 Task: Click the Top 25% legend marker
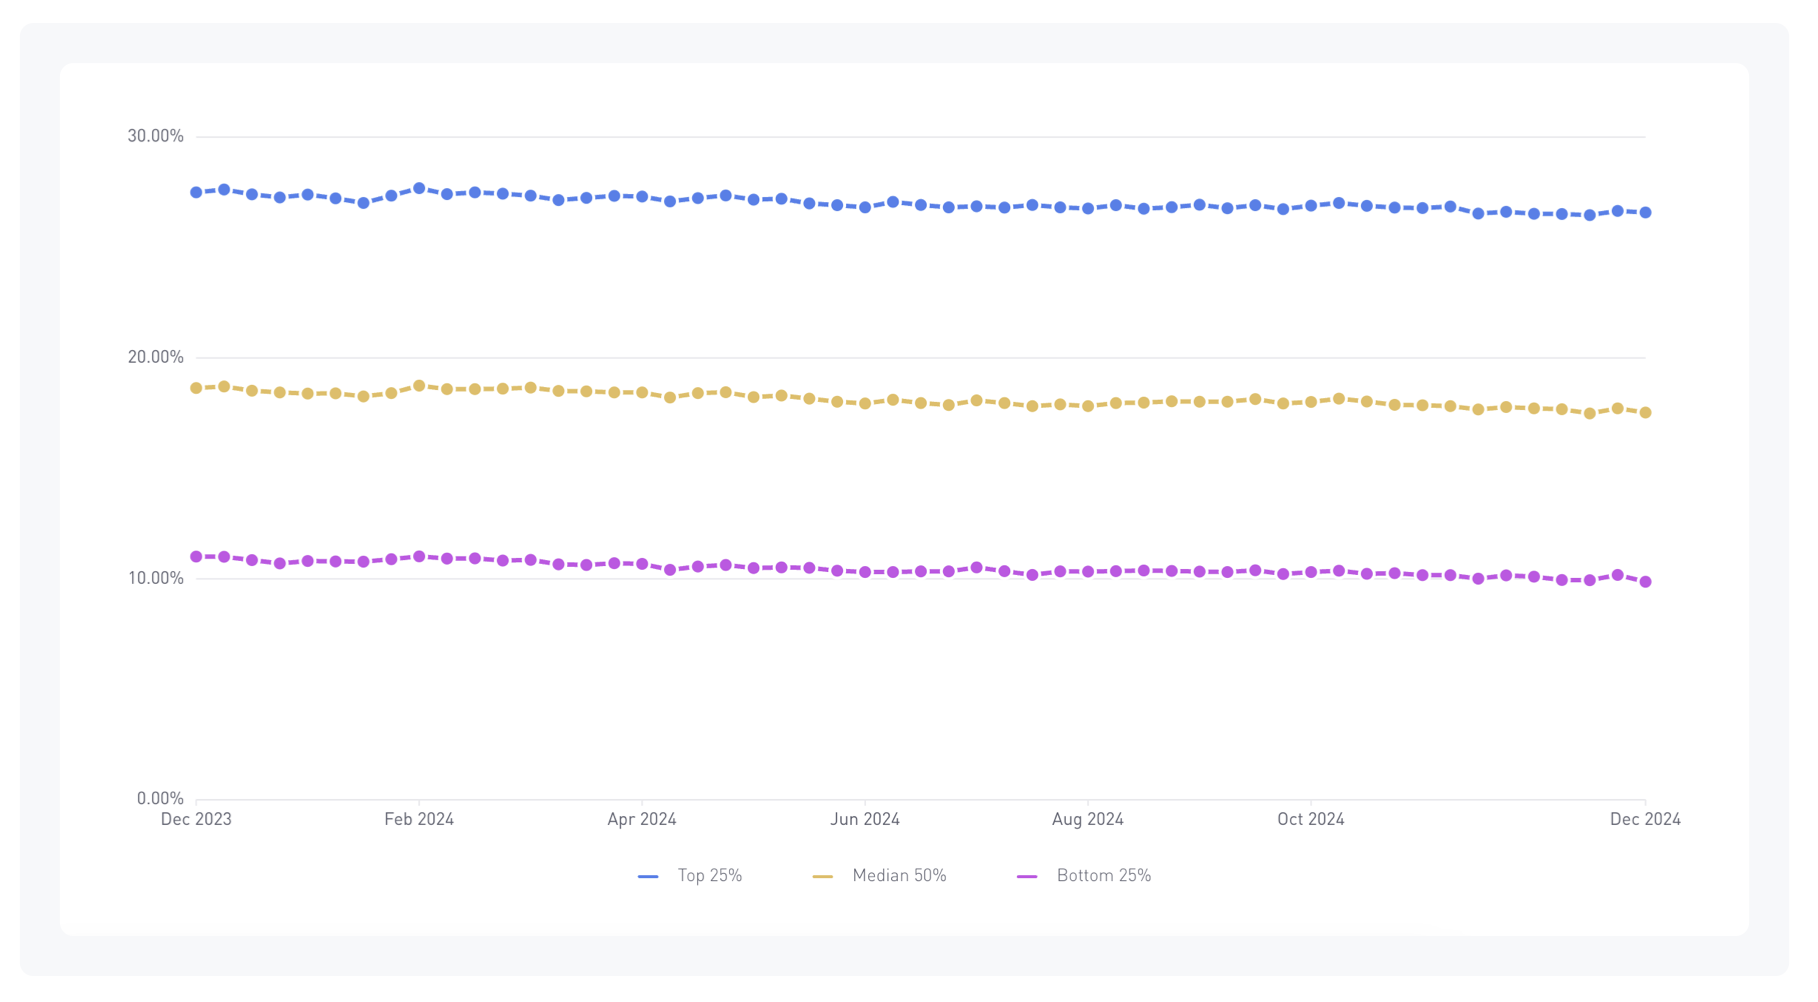pos(647,874)
